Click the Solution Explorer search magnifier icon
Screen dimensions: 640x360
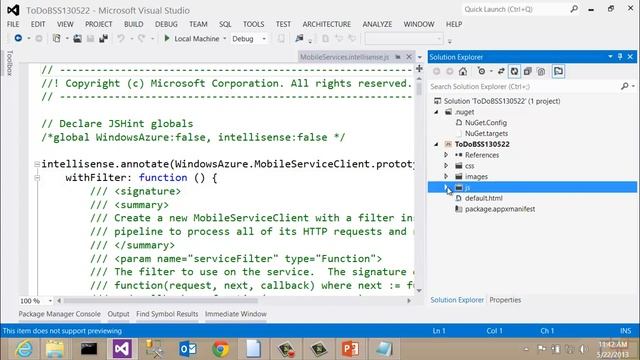pos(624,86)
